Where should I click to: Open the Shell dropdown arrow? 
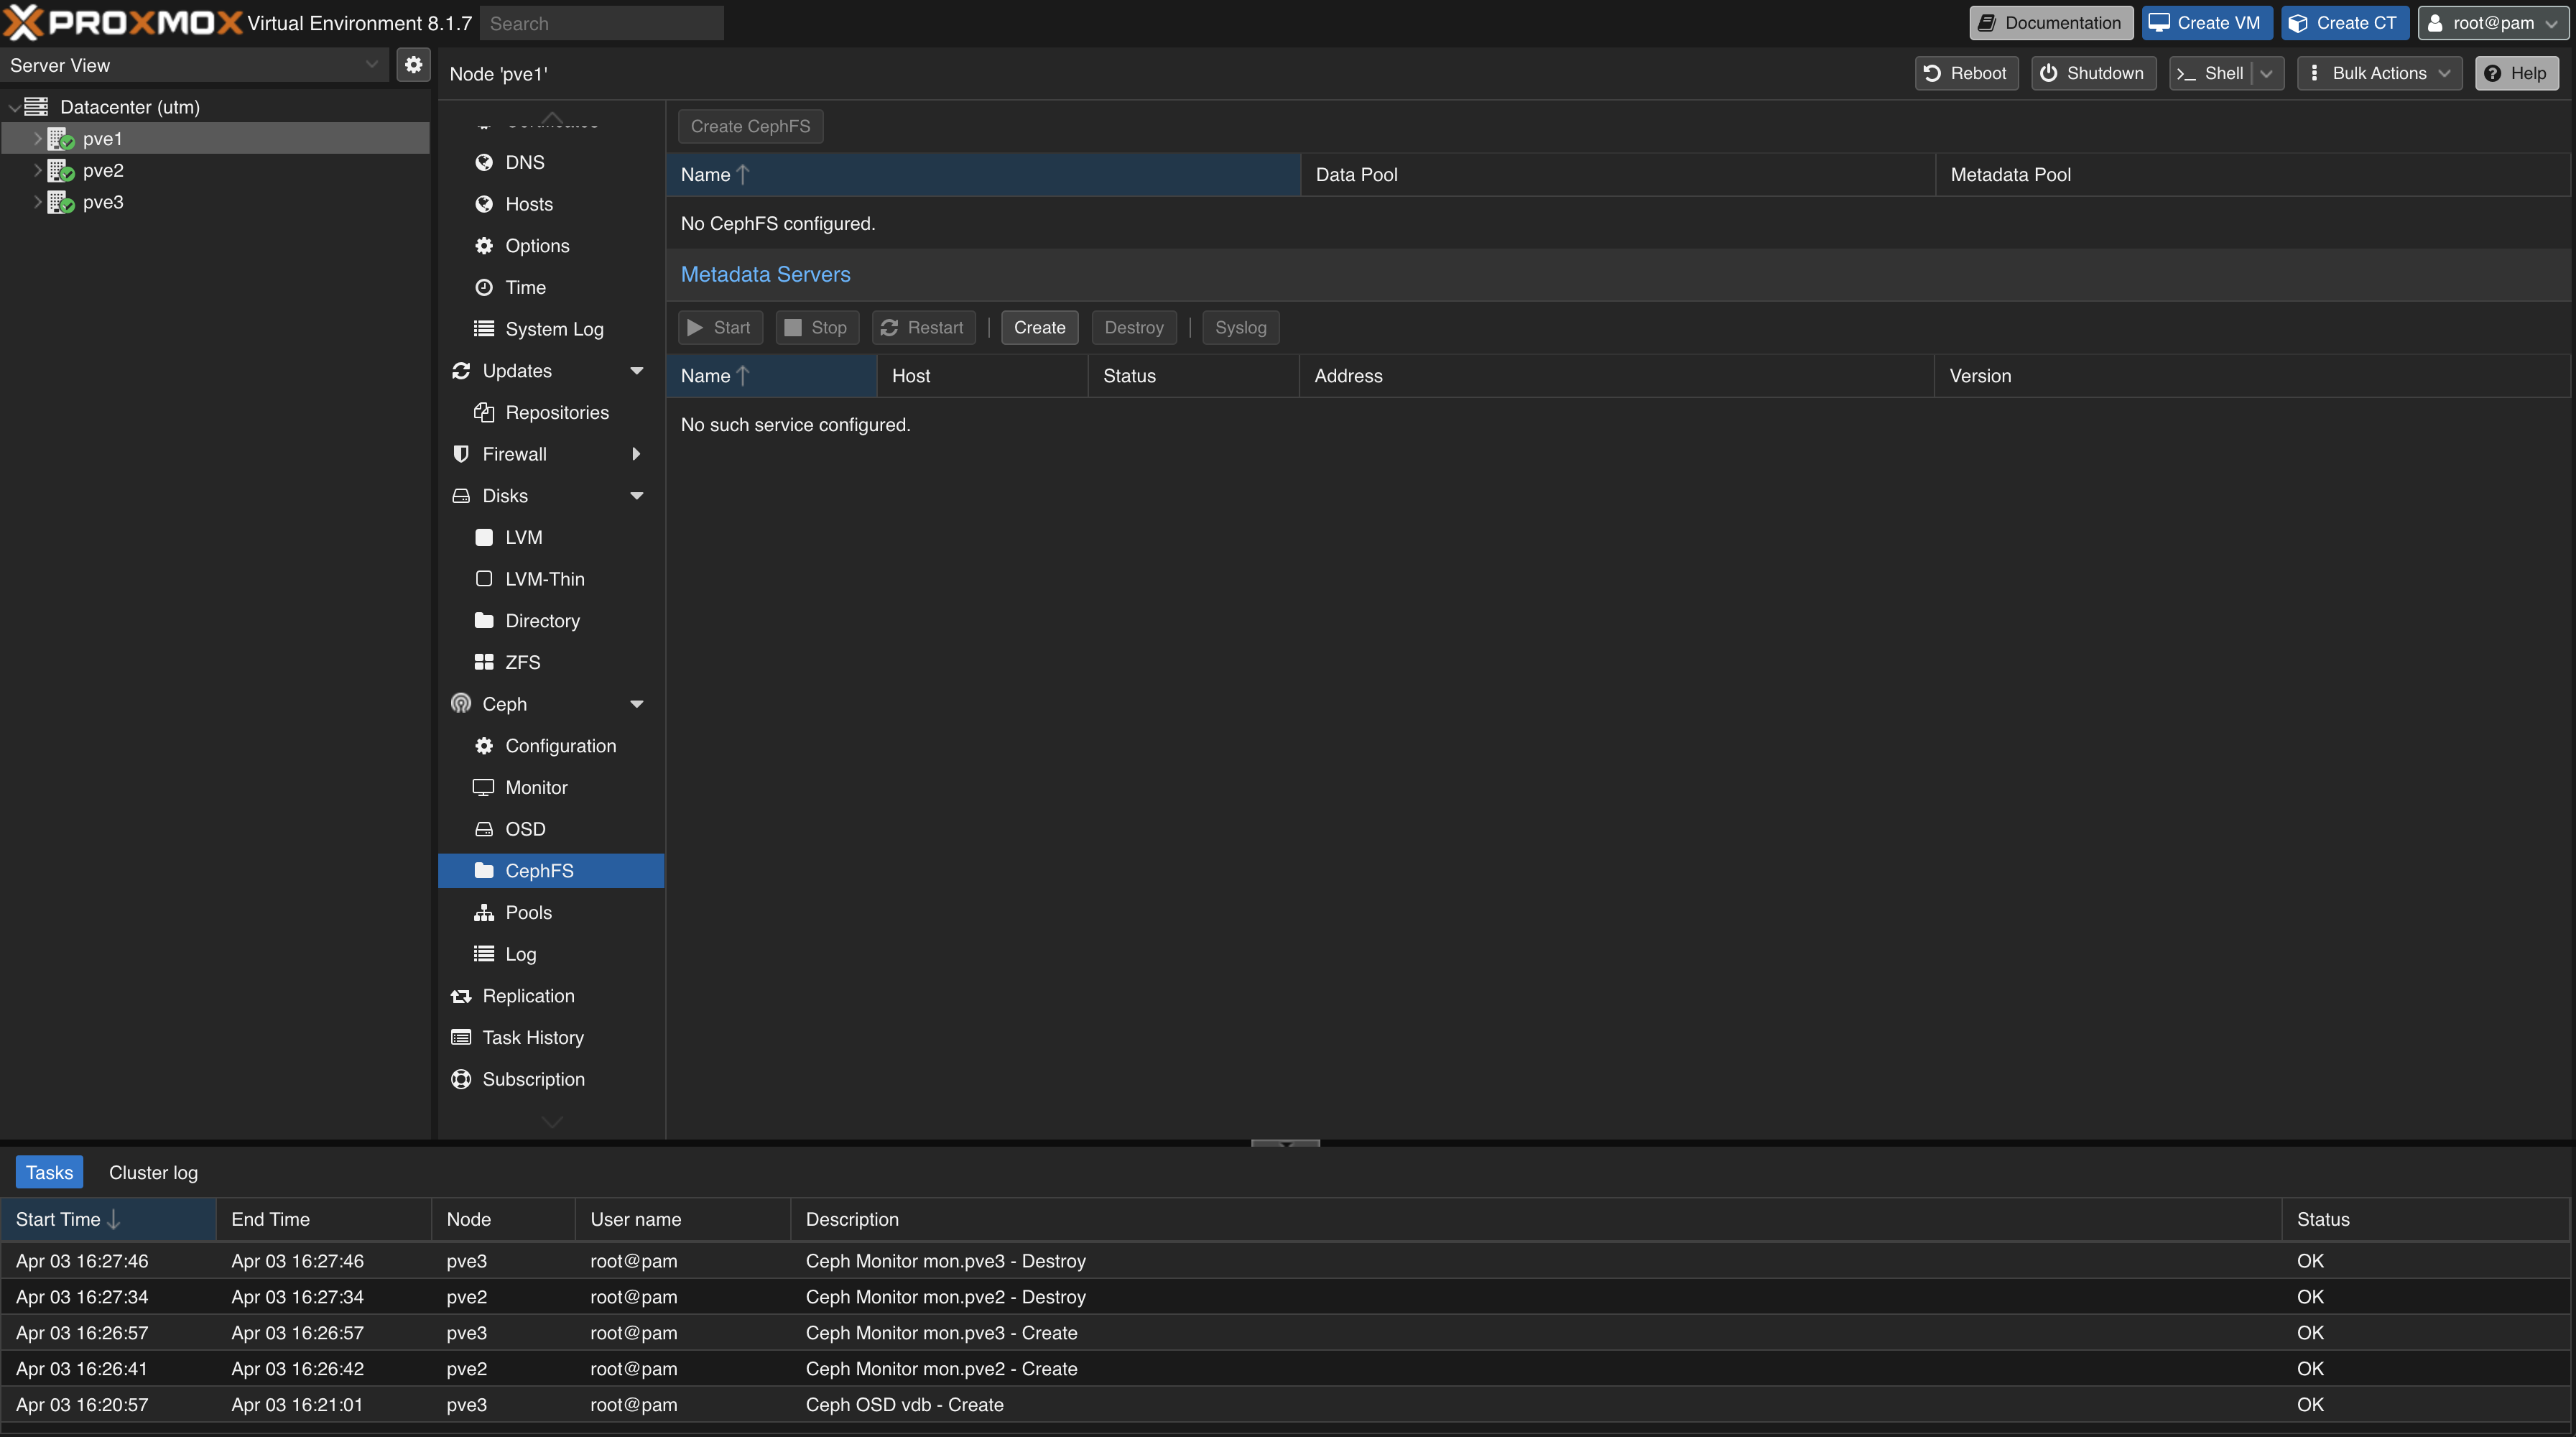2266,73
